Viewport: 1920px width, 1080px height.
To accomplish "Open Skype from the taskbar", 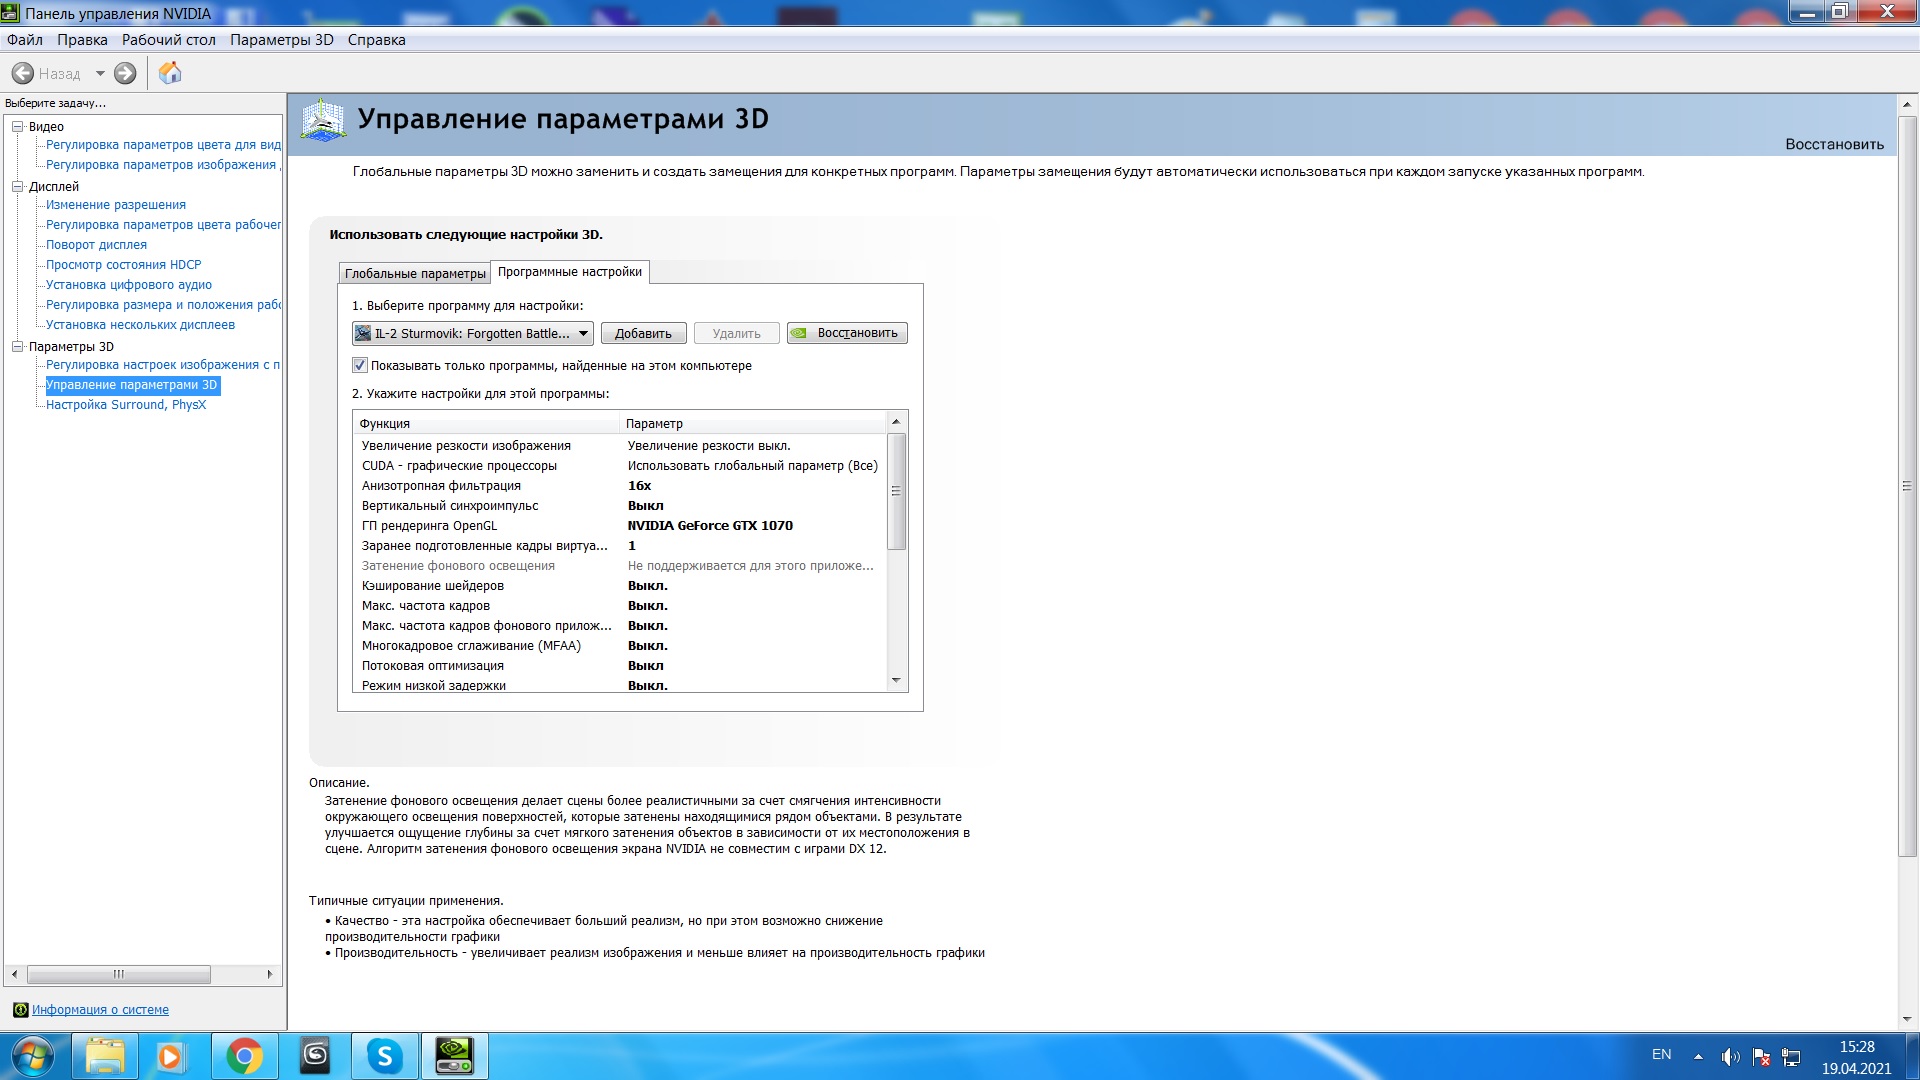I will point(385,1057).
